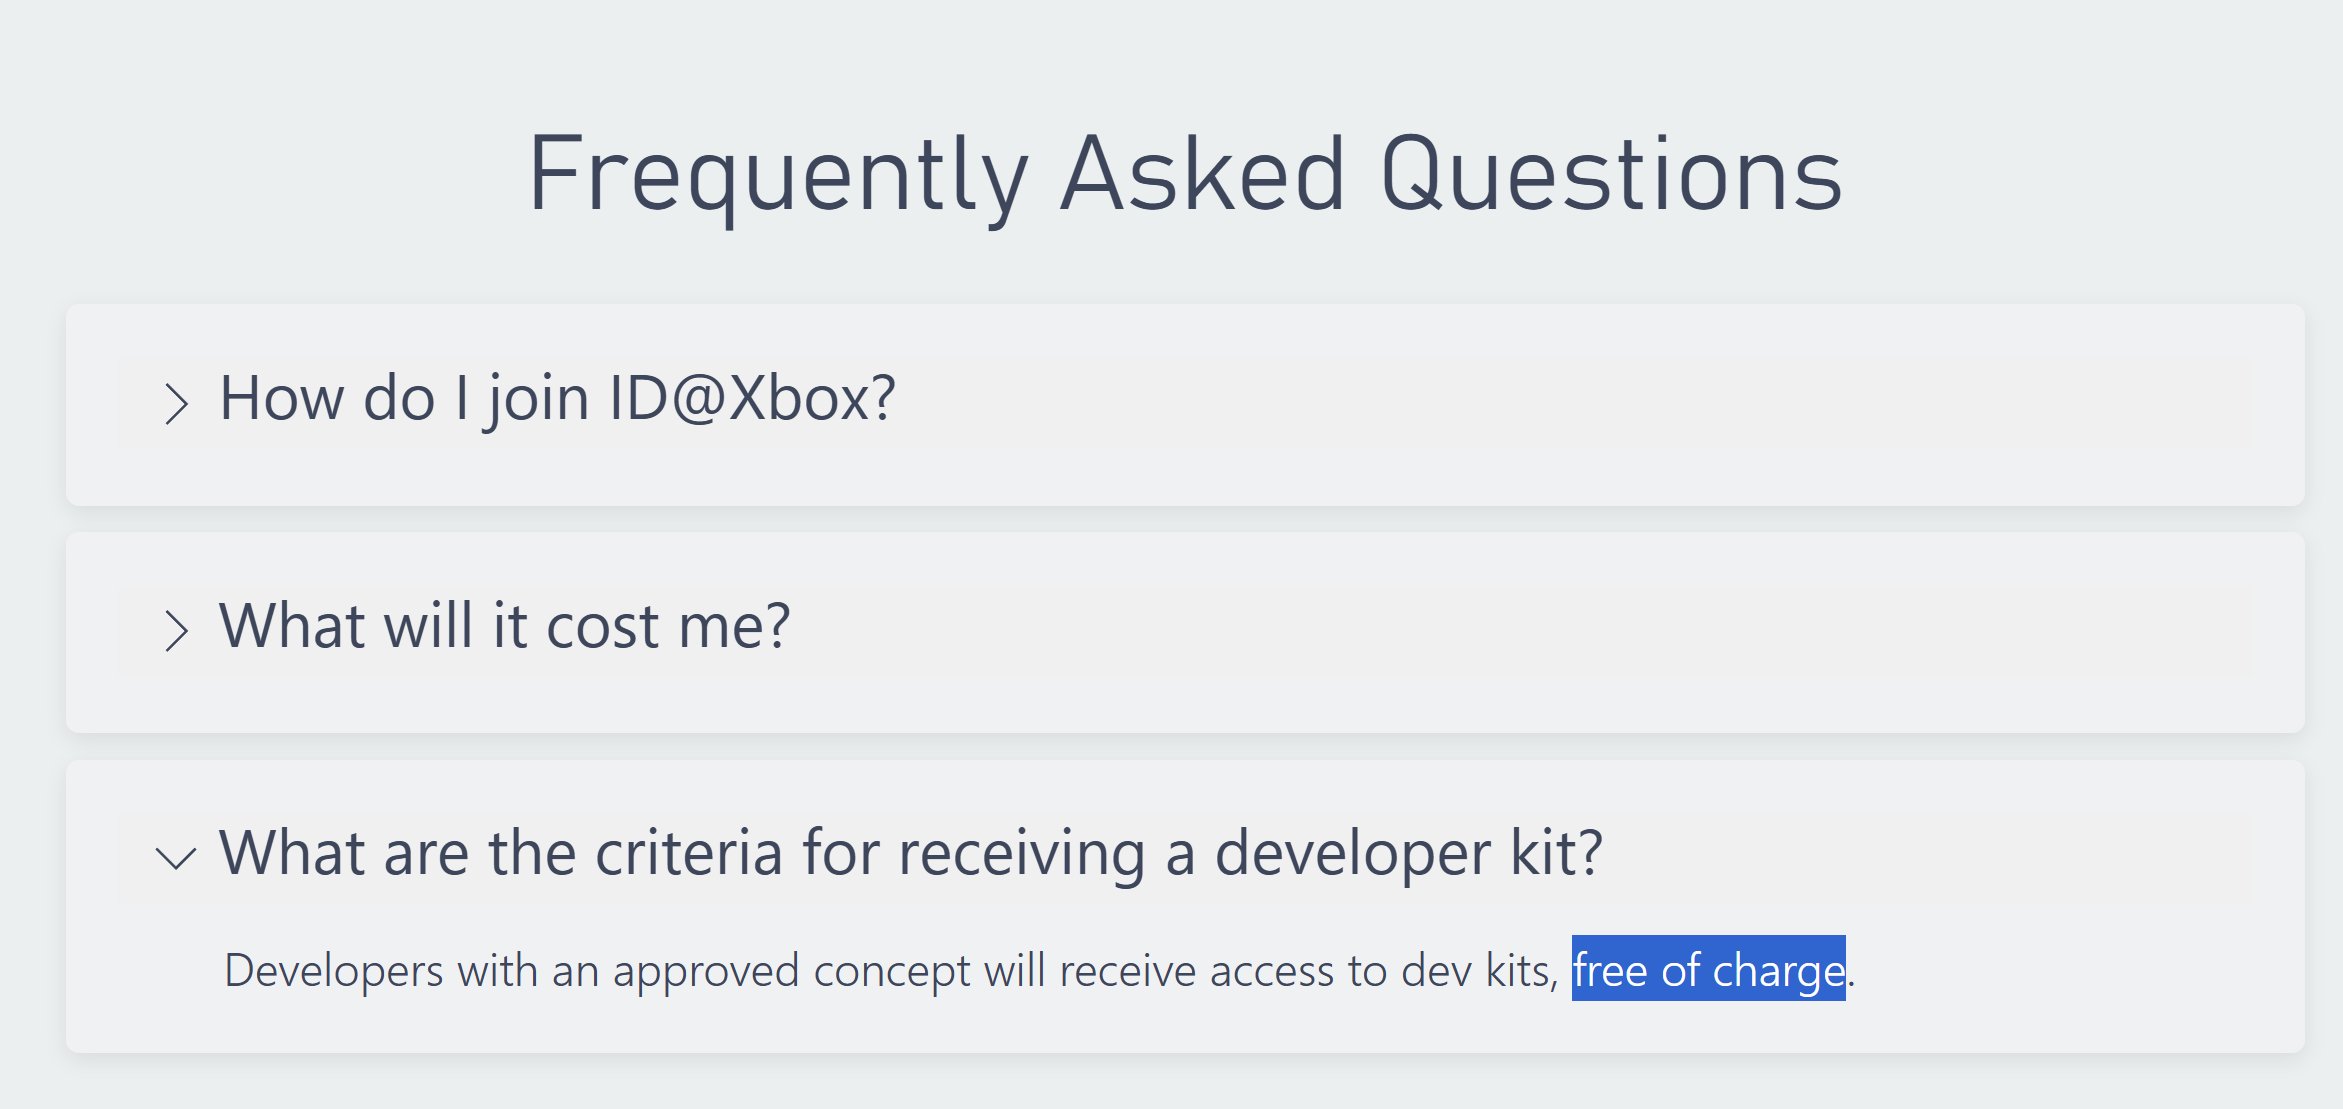Click the word "Frequently" in the heading

[777, 175]
